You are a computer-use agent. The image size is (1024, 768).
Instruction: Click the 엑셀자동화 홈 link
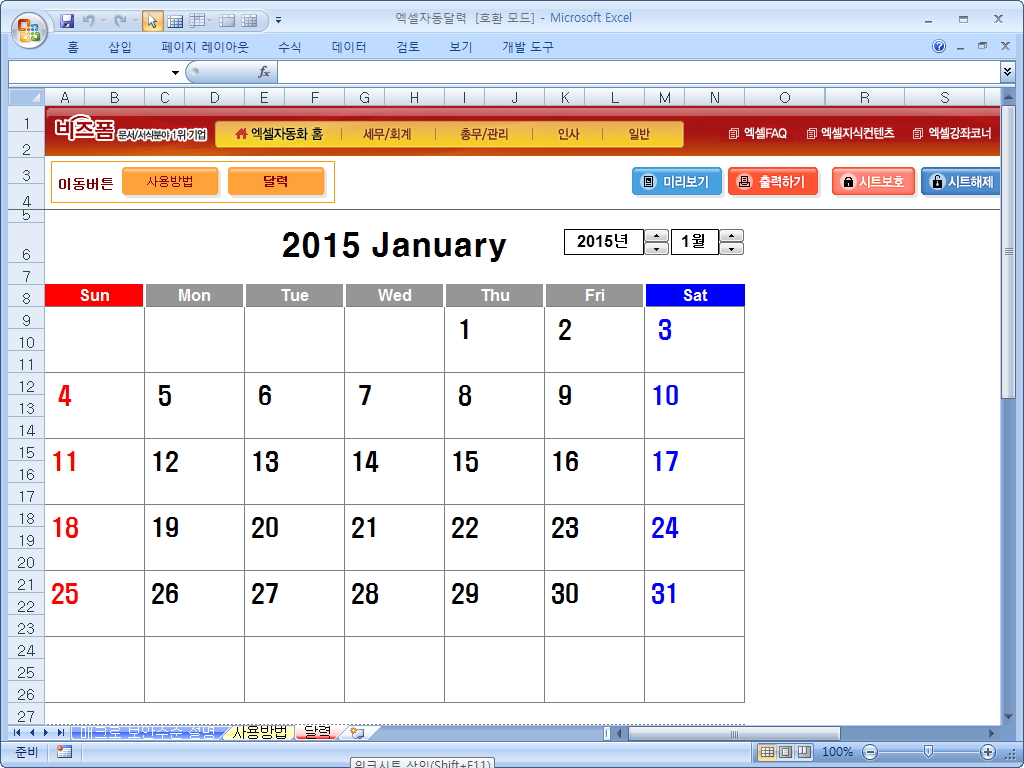point(279,134)
